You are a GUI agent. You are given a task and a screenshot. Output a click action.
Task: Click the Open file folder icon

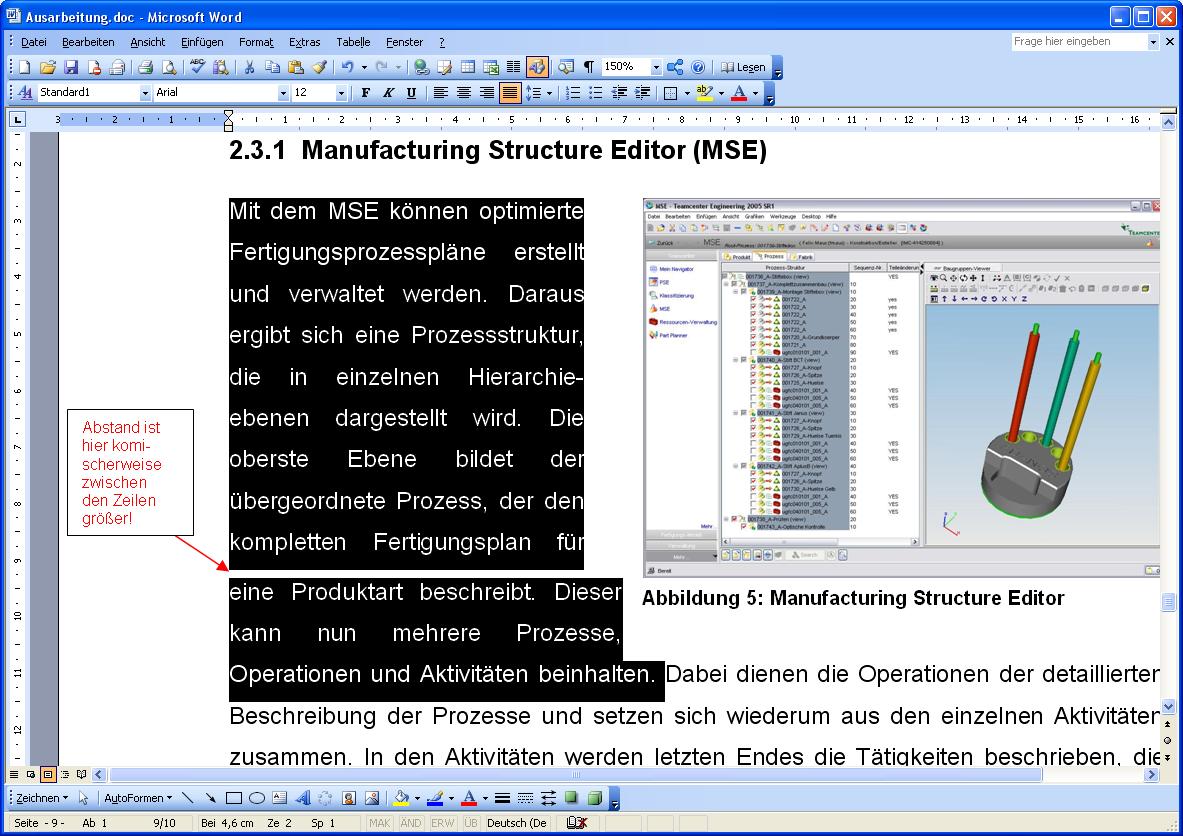[x=48, y=68]
